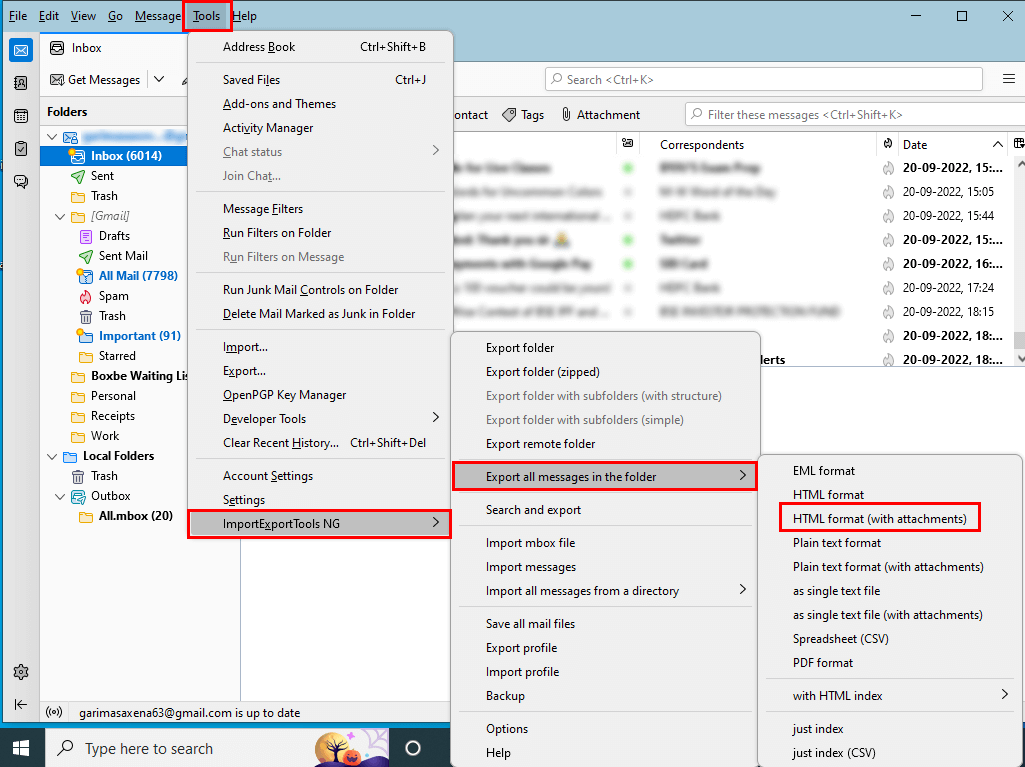
Task: Open the Calendar sidebar icon
Action: 21,116
